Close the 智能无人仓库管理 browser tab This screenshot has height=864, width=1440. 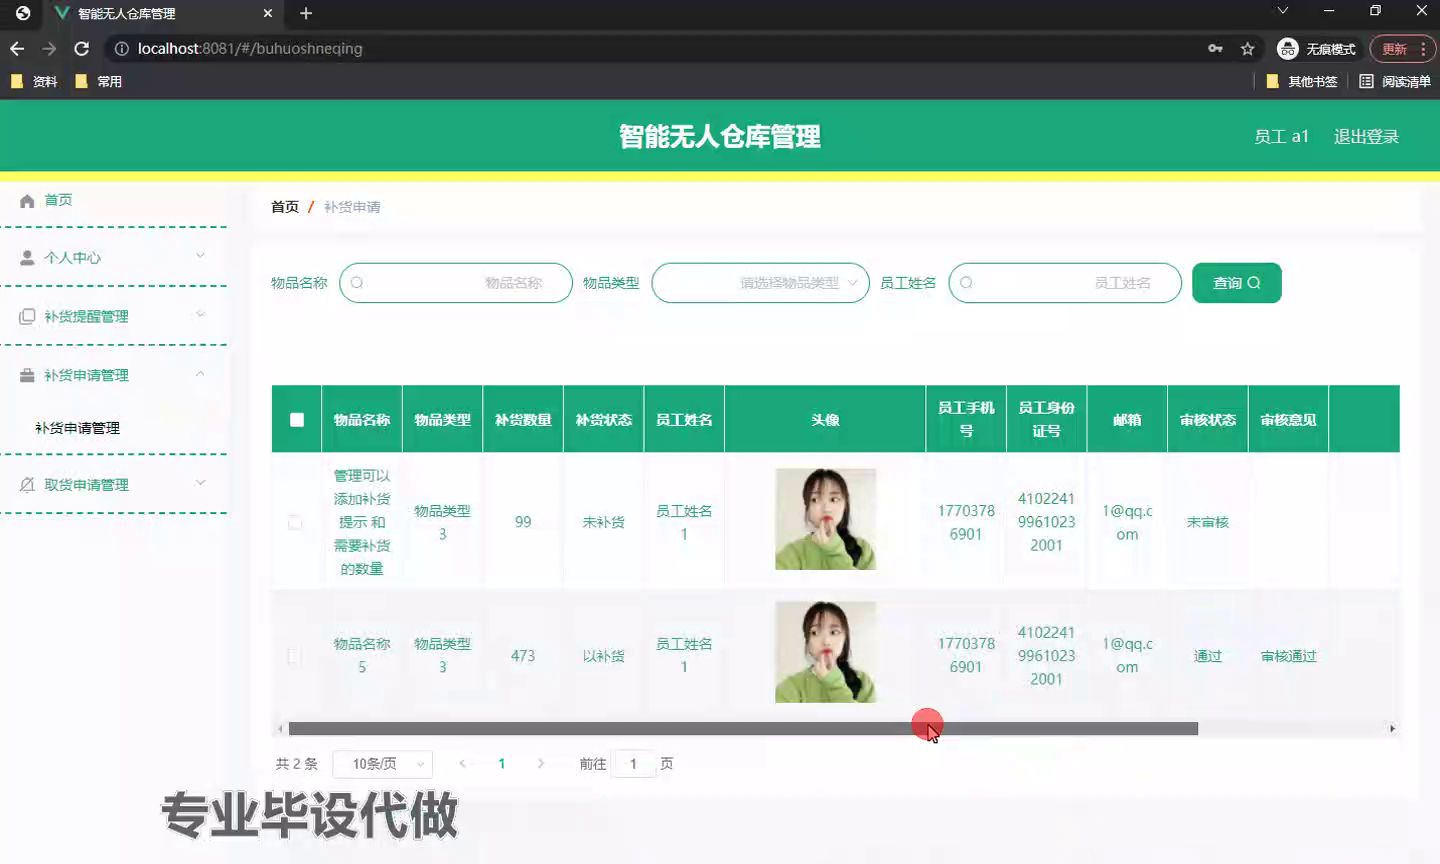(x=268, y=13)
